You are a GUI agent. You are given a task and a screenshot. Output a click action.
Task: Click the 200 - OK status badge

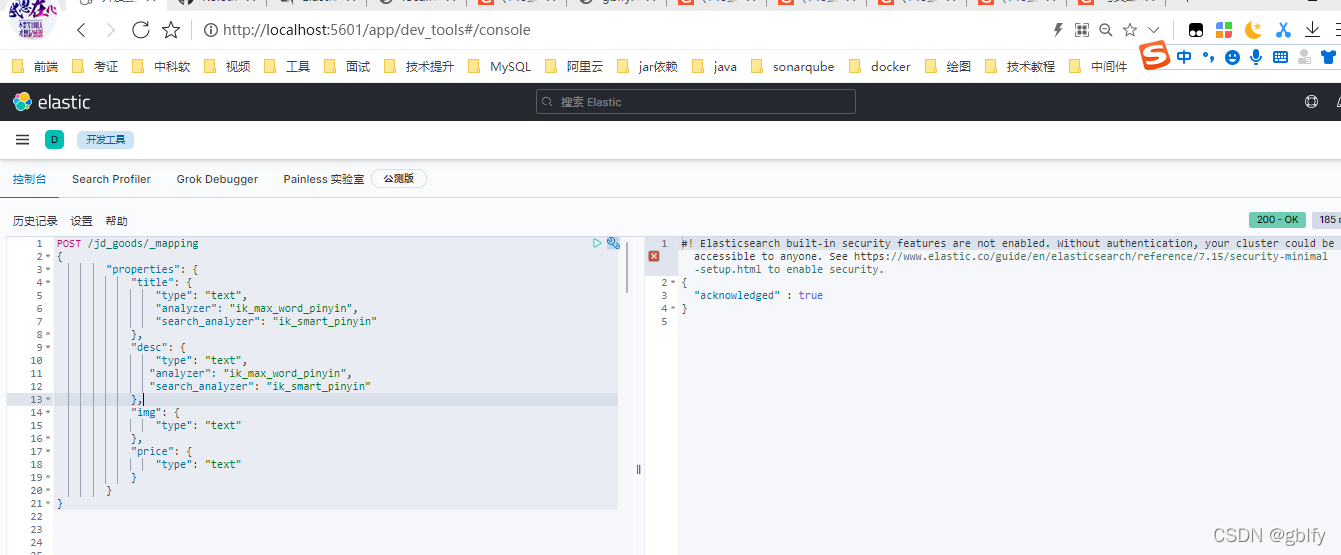pyautogui.click(x=1277, y=220)
